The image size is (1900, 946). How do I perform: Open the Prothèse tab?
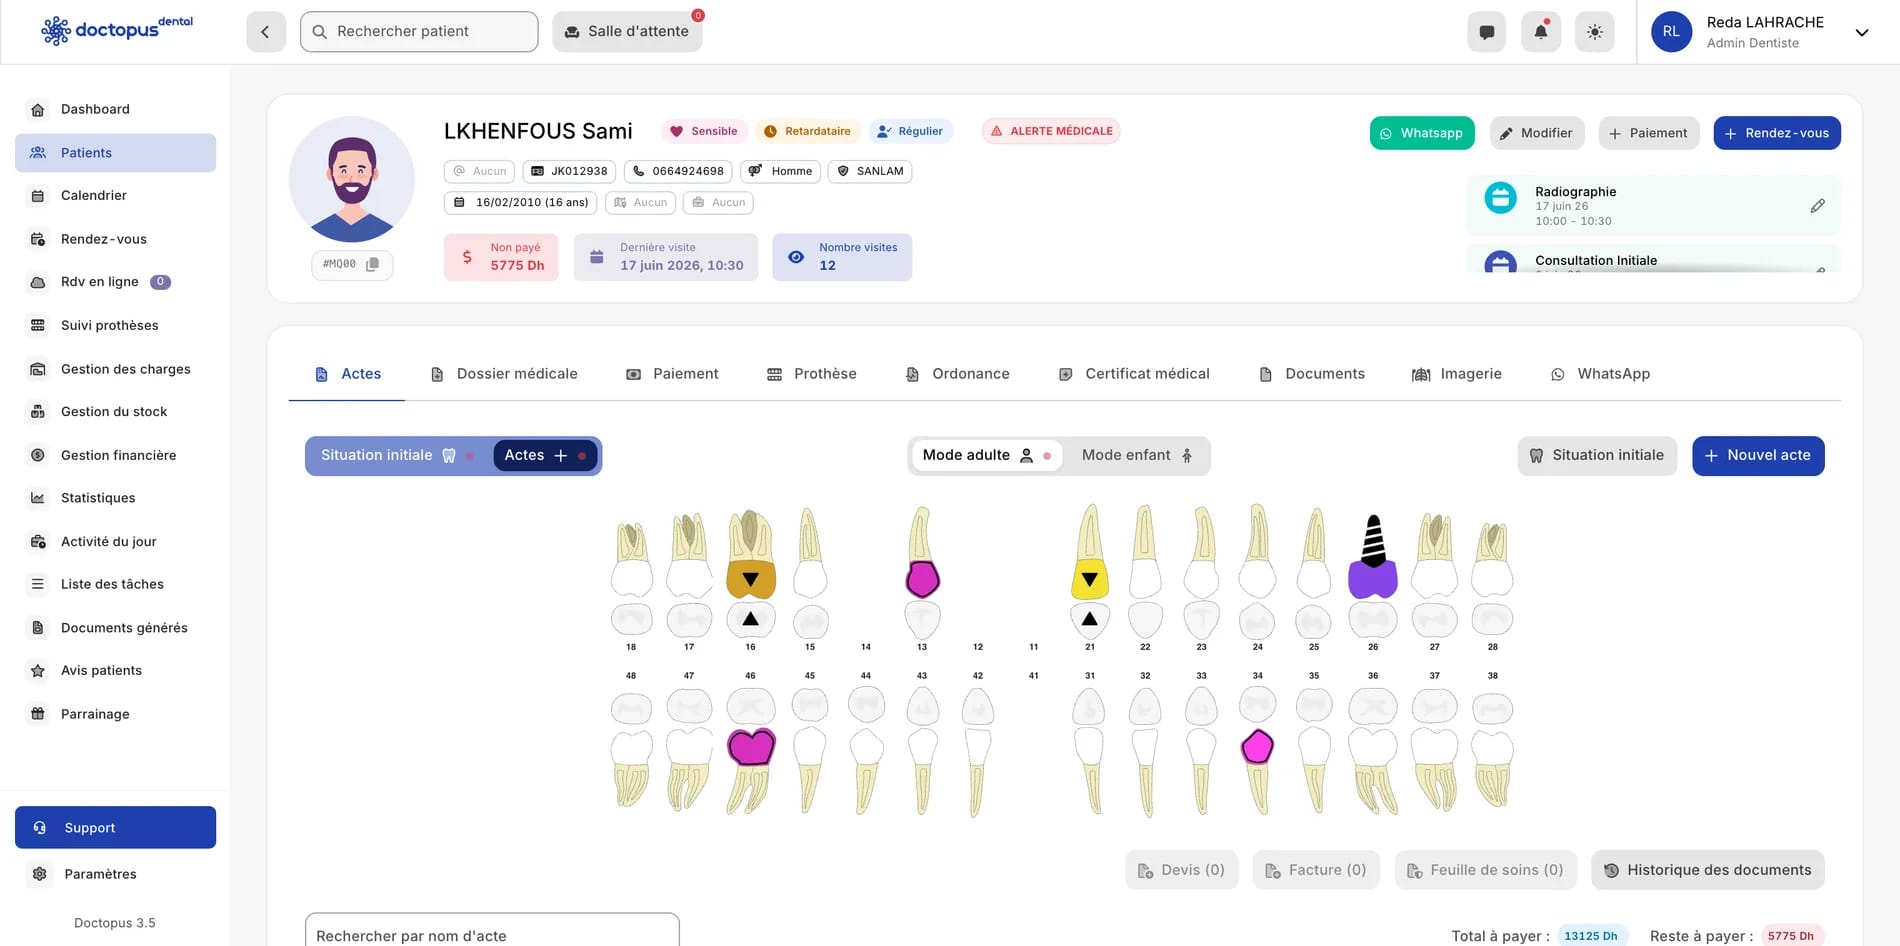pyautogui.click(x=812, y=374)
